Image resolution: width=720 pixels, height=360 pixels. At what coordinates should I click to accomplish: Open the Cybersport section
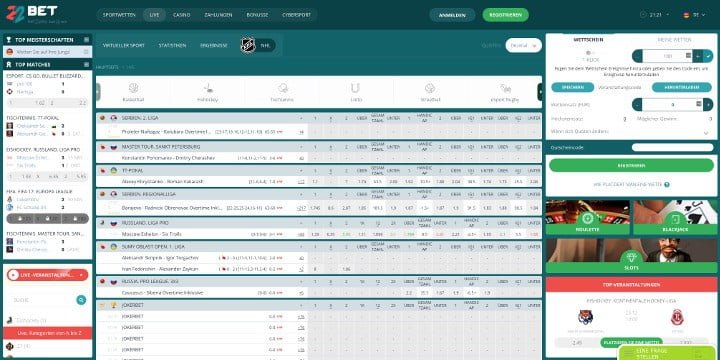[296, 15]
